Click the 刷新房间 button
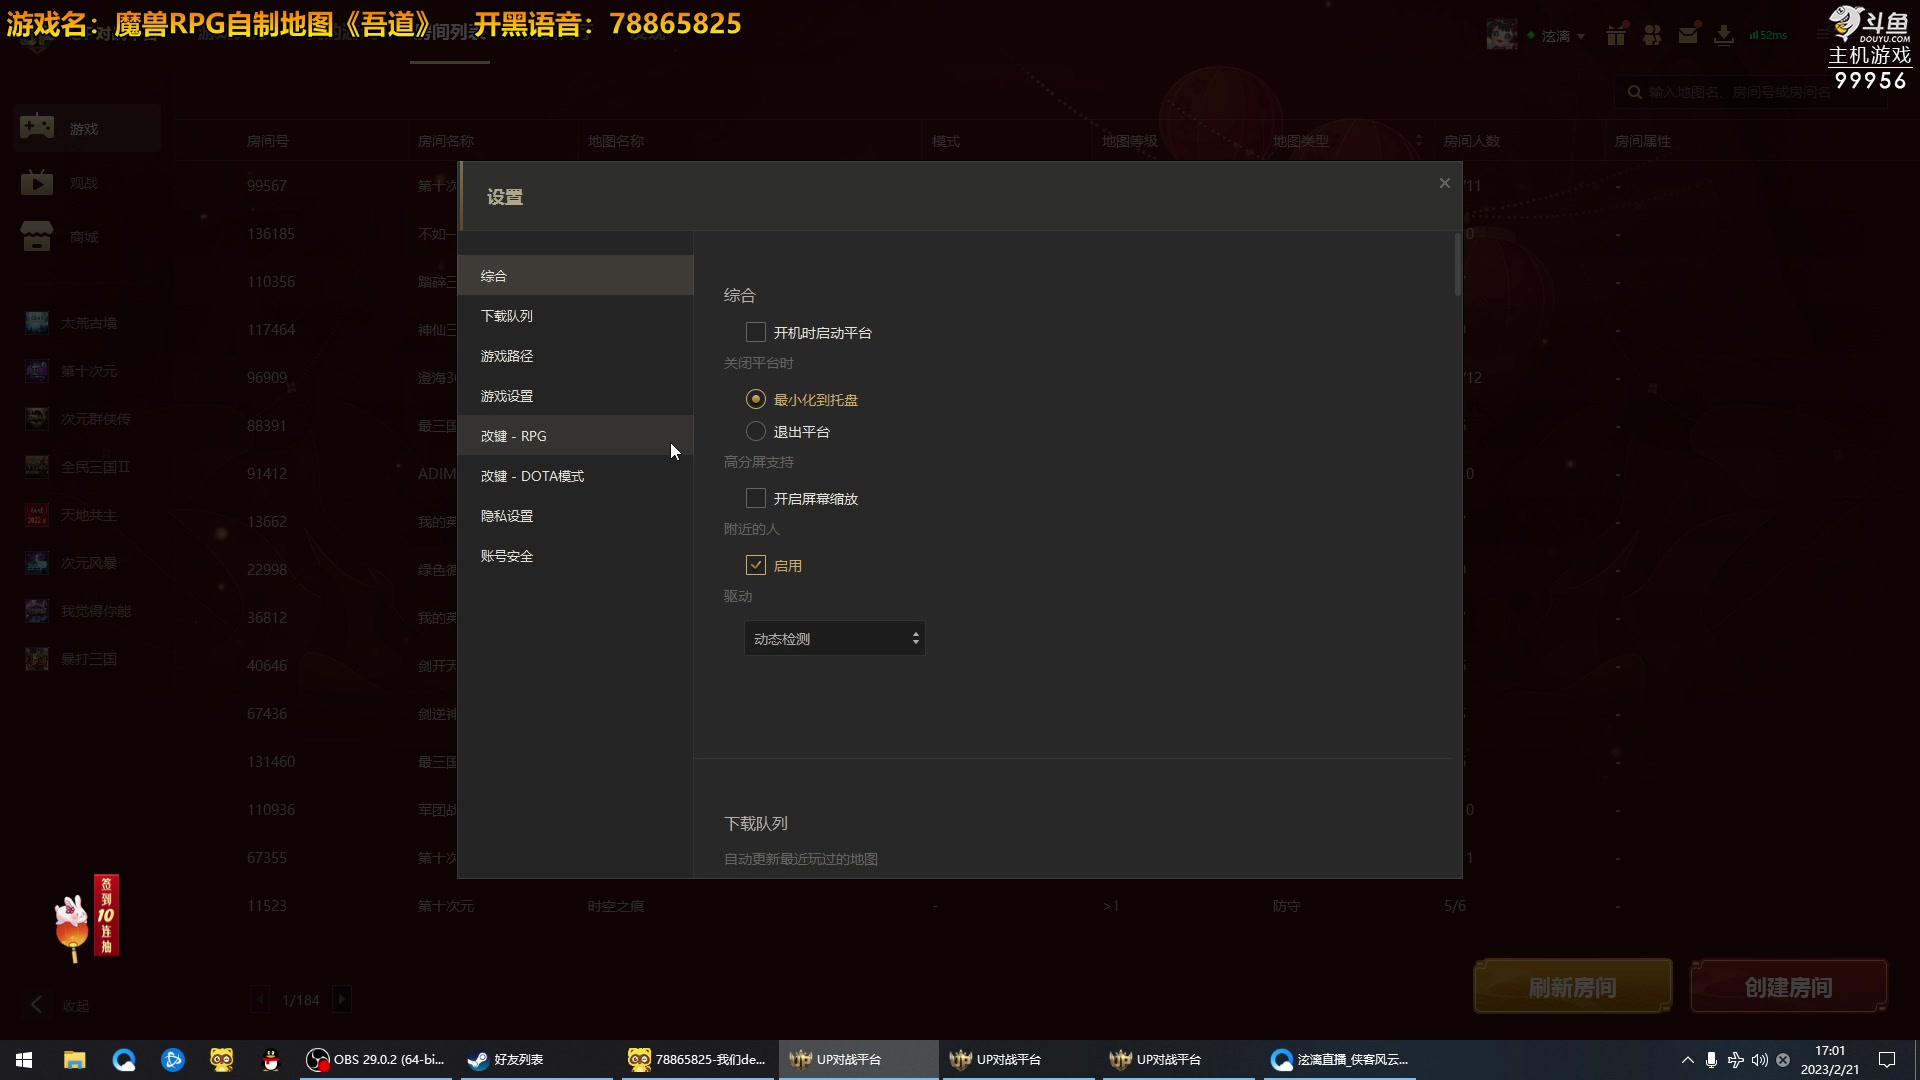 (1573, 986)
